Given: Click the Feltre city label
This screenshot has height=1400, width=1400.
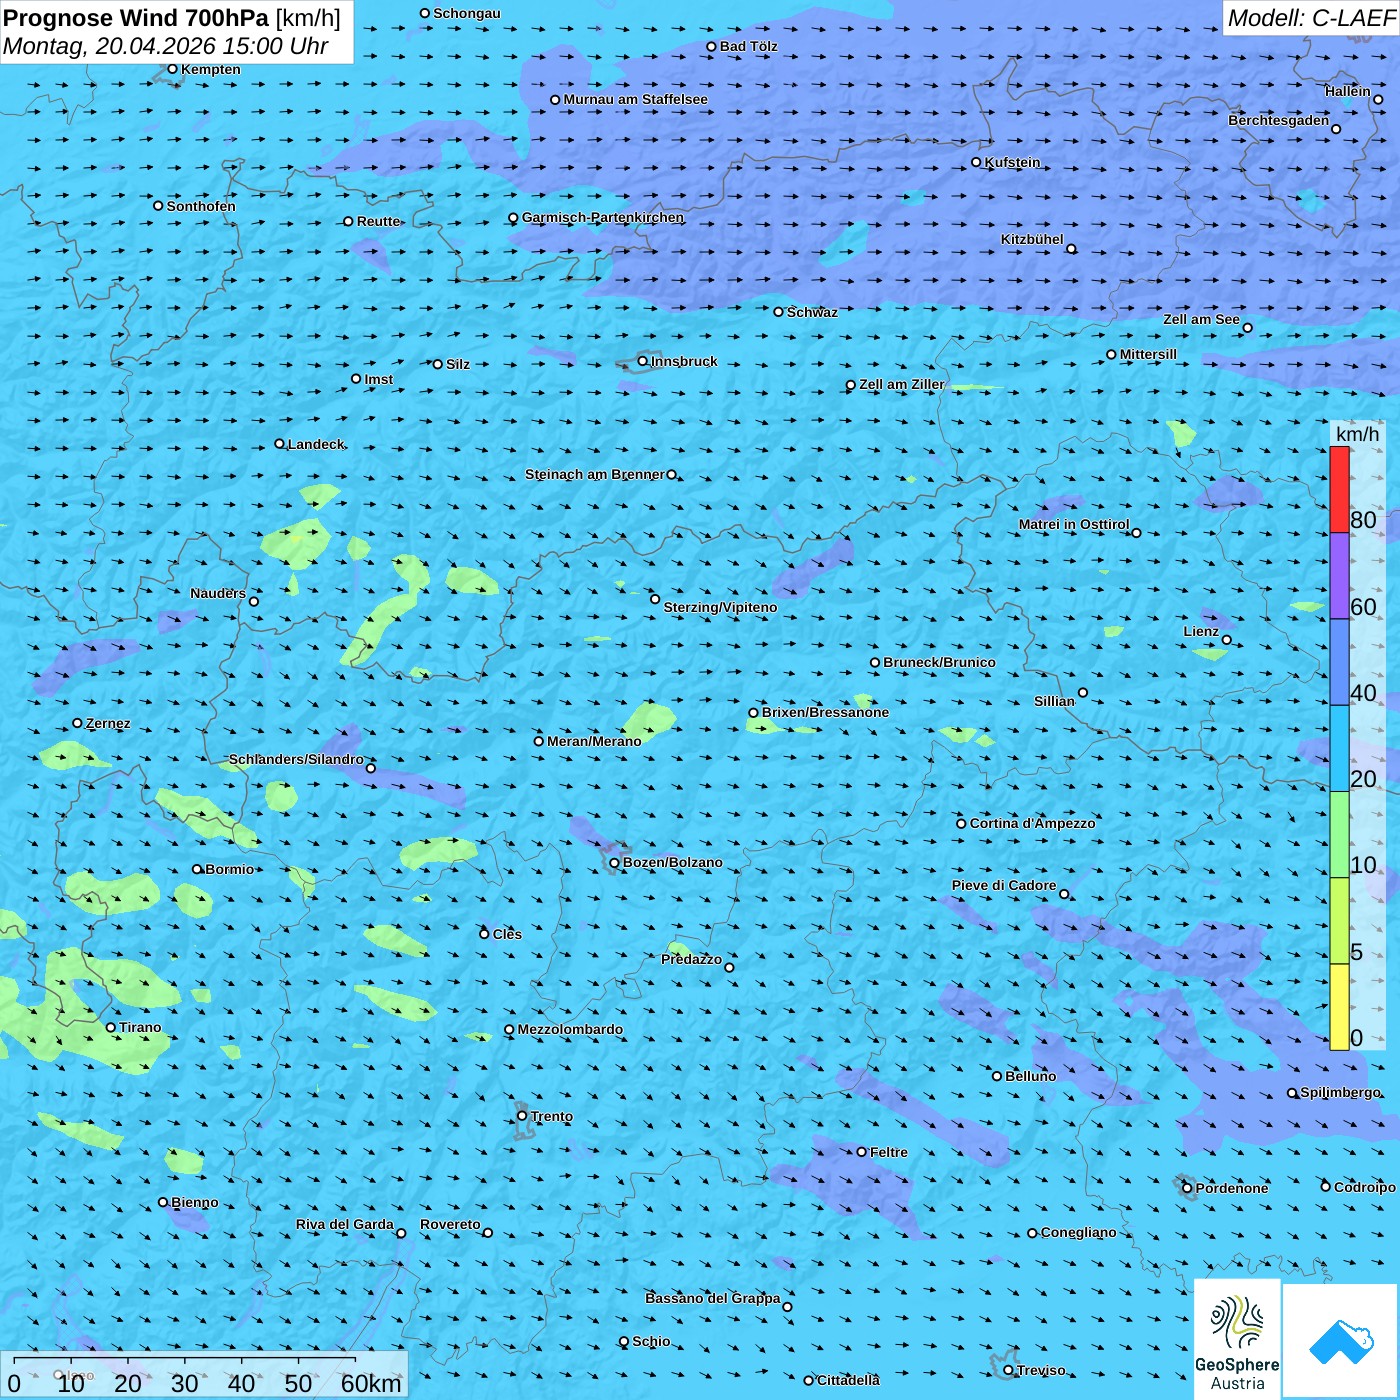Looking at the screenshot, I should [889, 1152].
